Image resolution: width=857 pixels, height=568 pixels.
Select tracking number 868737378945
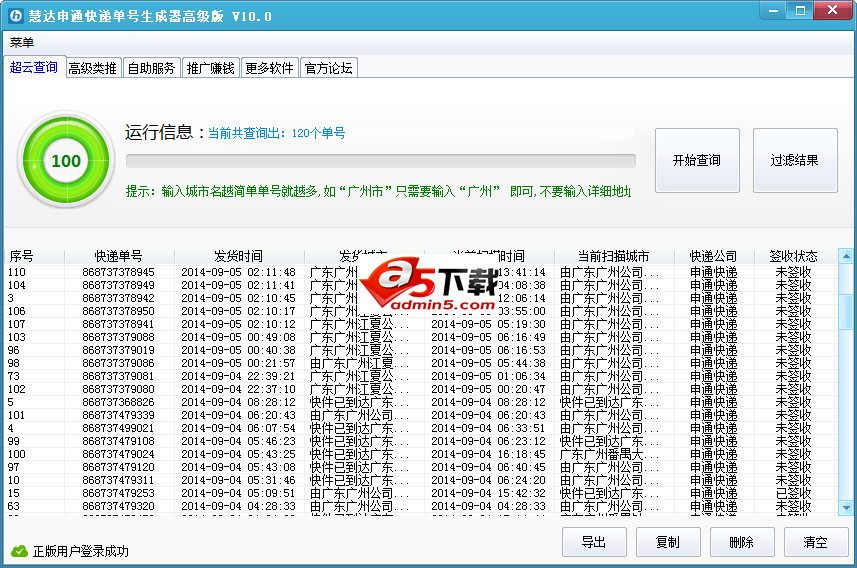(119, 272)
